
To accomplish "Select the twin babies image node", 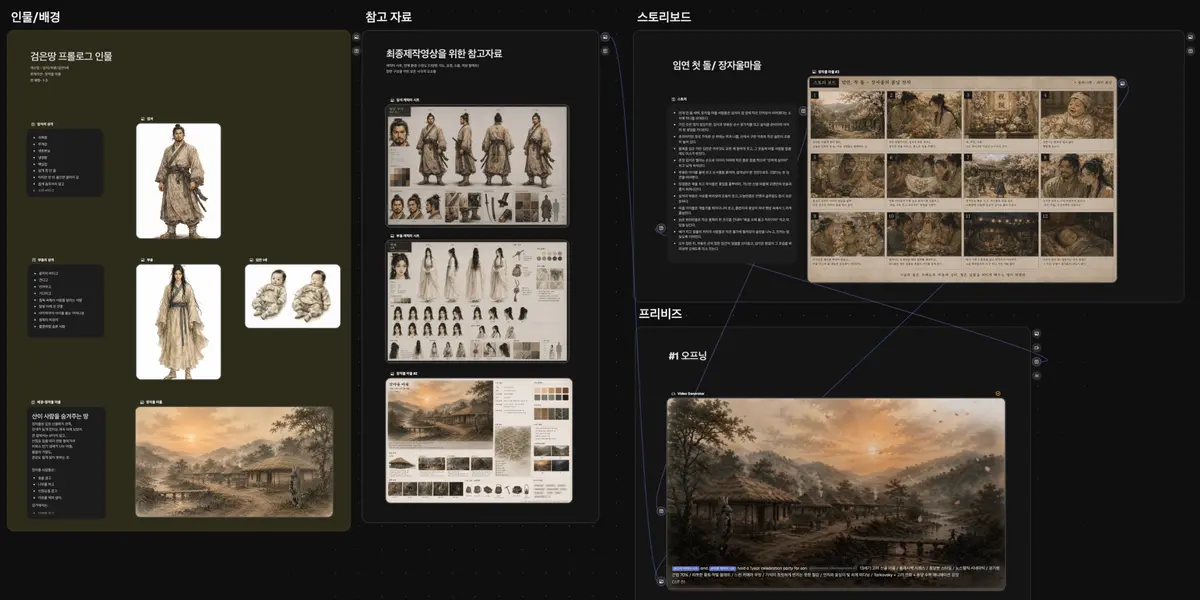I will [293, 296].
